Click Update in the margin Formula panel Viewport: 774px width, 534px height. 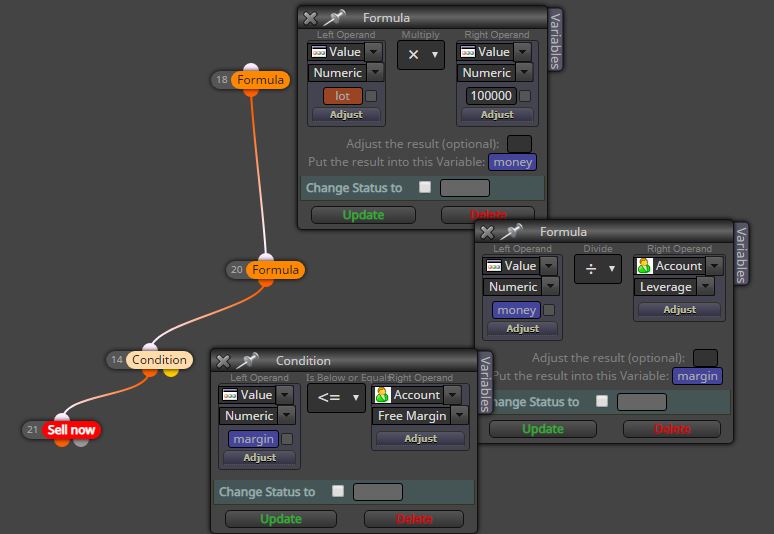tap(542, 429)
